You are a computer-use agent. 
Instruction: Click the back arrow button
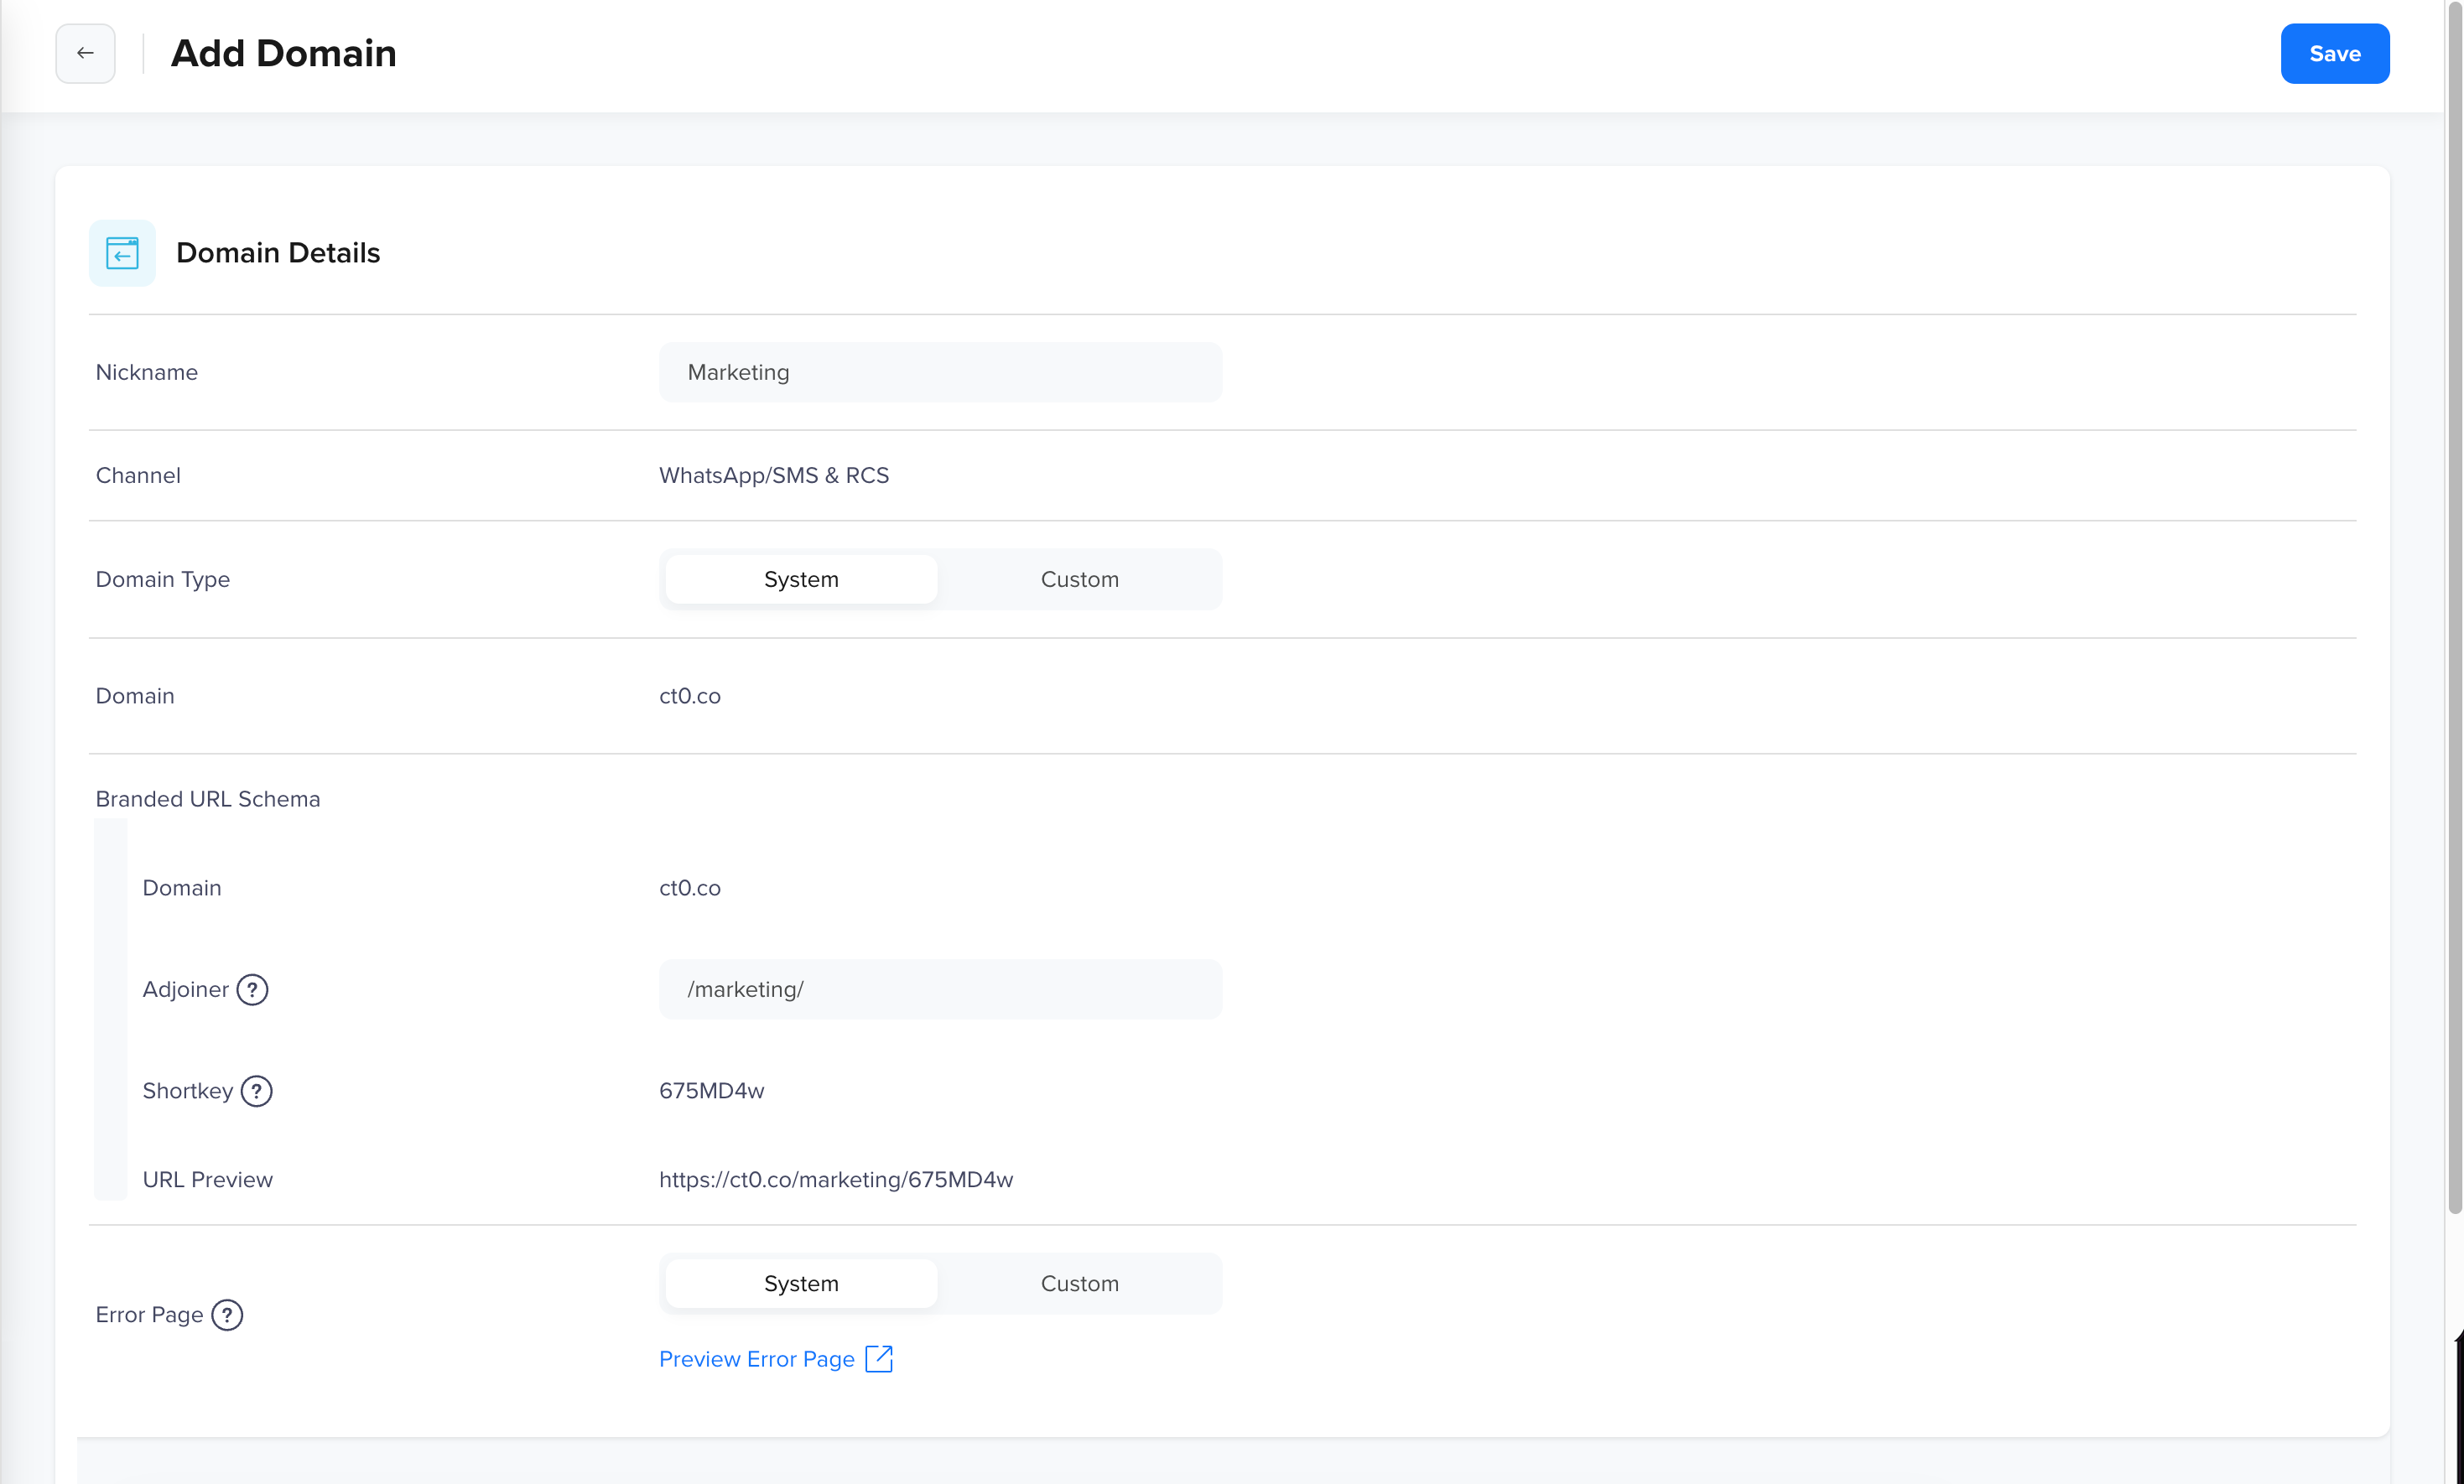85,53
